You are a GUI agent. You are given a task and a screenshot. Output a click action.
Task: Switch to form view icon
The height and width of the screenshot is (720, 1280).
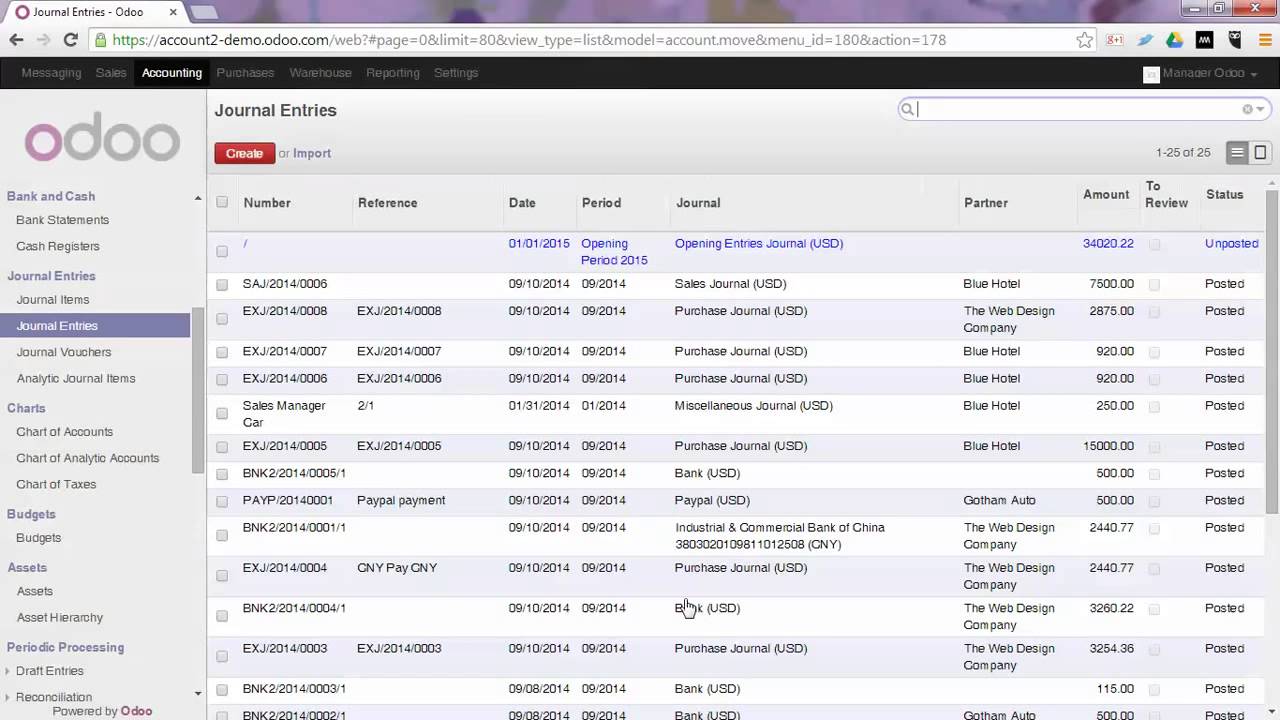point(1261,153)
